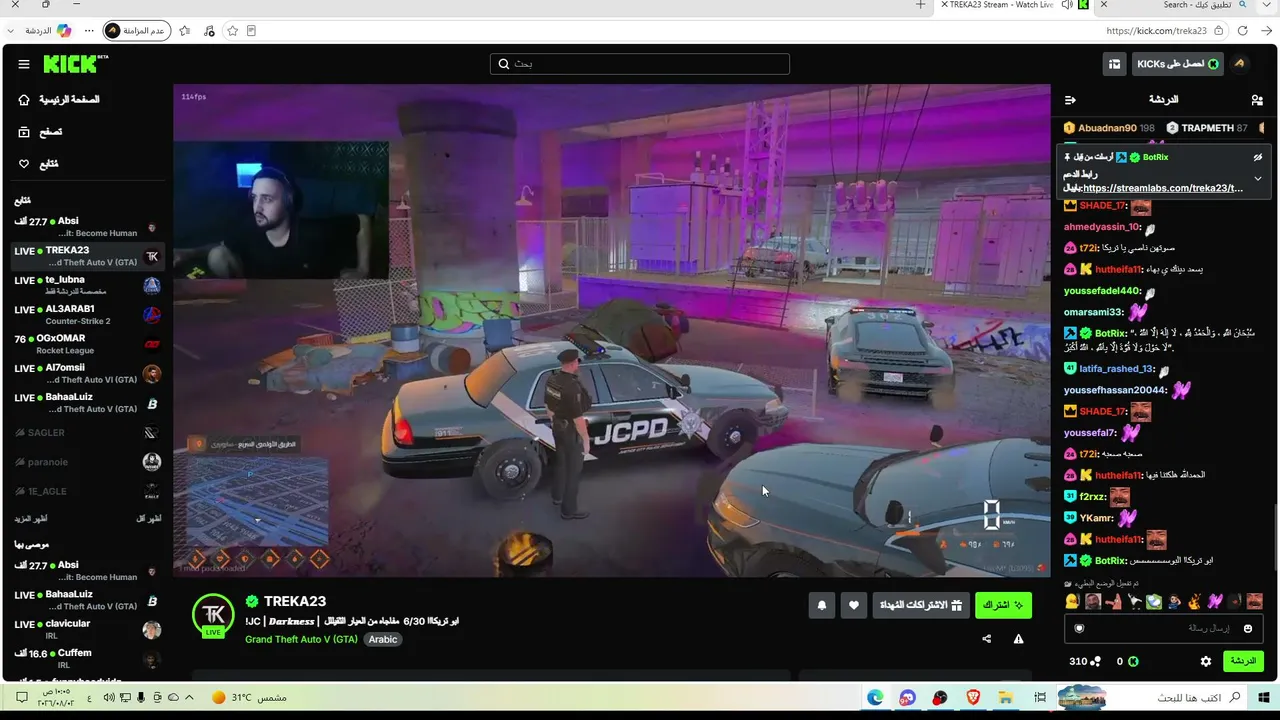
Task: Mute the TREKA23 tab audio icon
Action: point(1066,5)
